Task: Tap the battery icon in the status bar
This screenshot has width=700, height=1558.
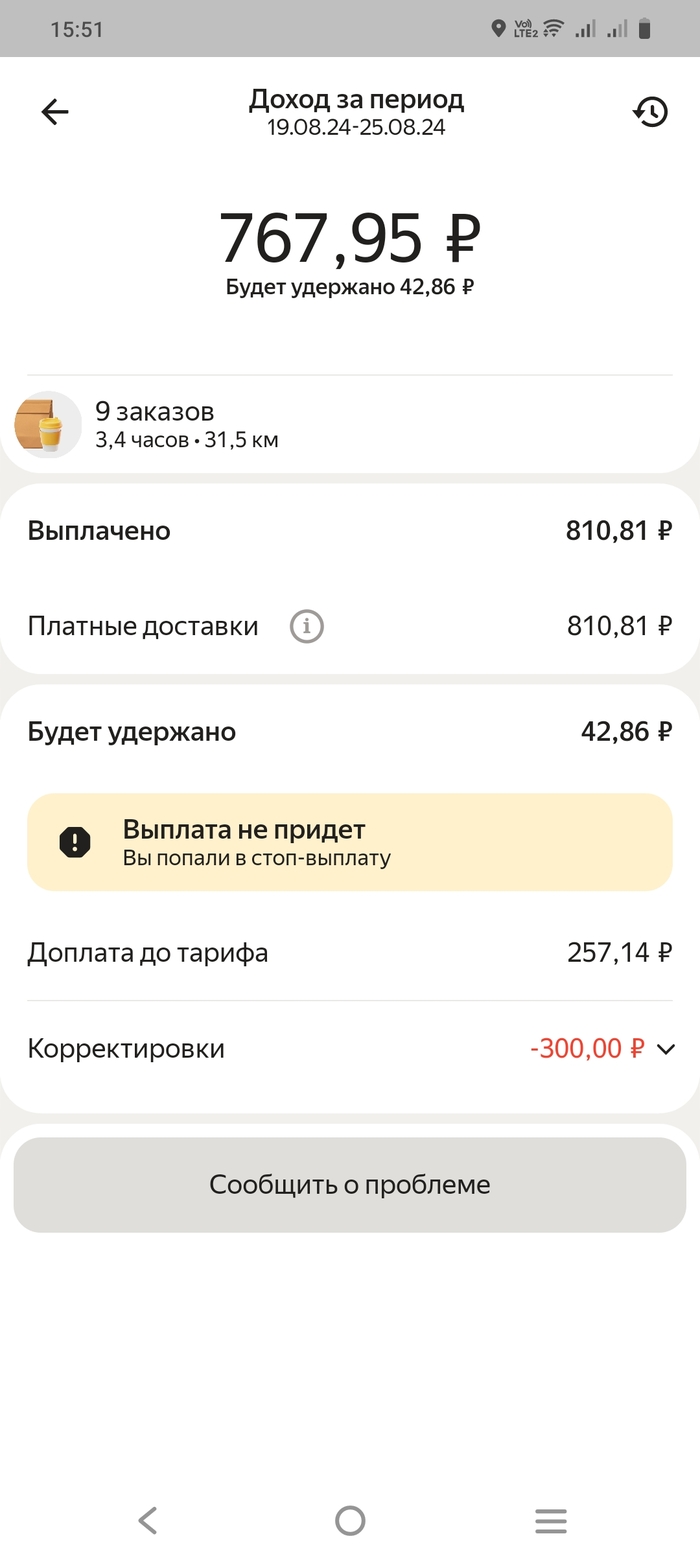Action: pyautogui.click(x=645, y=29)
